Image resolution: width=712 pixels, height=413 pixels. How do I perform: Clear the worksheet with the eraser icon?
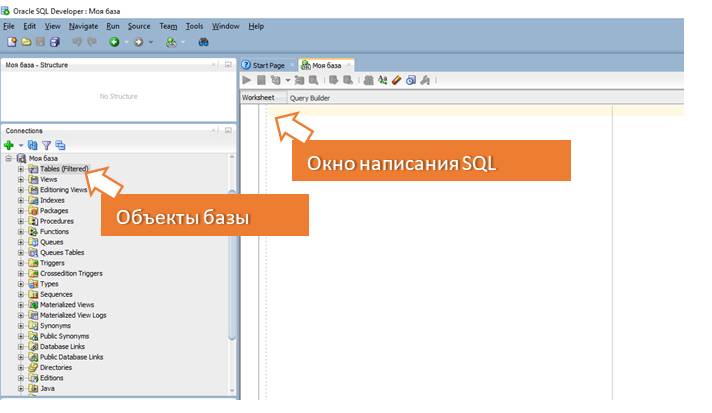coord(396,80)
